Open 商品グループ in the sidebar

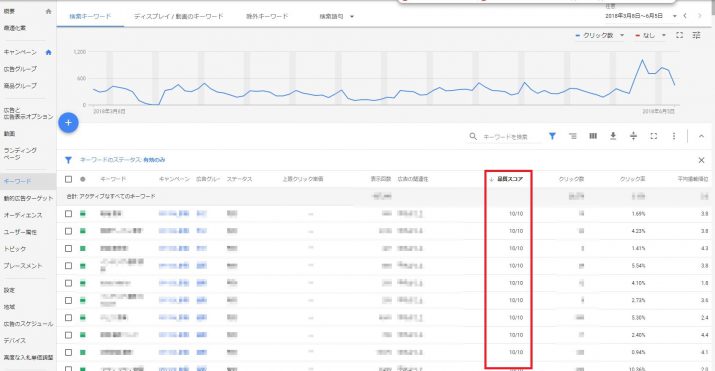(x=20, y=86)
